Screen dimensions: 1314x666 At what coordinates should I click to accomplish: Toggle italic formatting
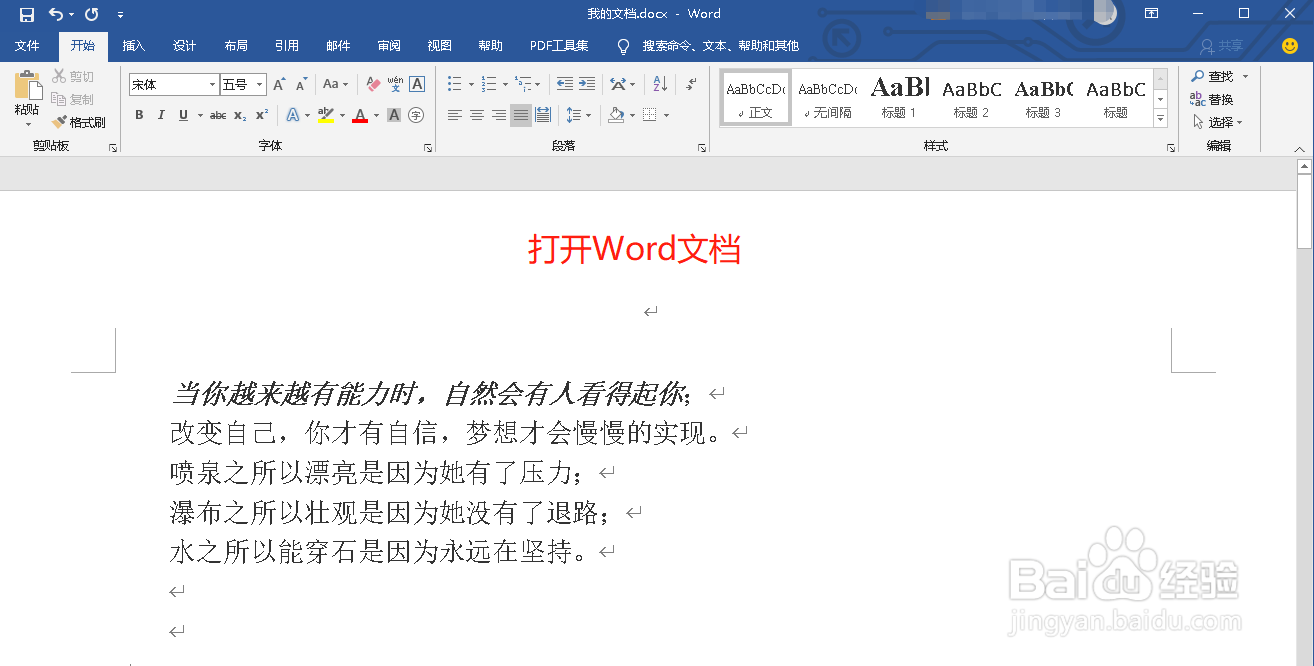click(160, 115)
